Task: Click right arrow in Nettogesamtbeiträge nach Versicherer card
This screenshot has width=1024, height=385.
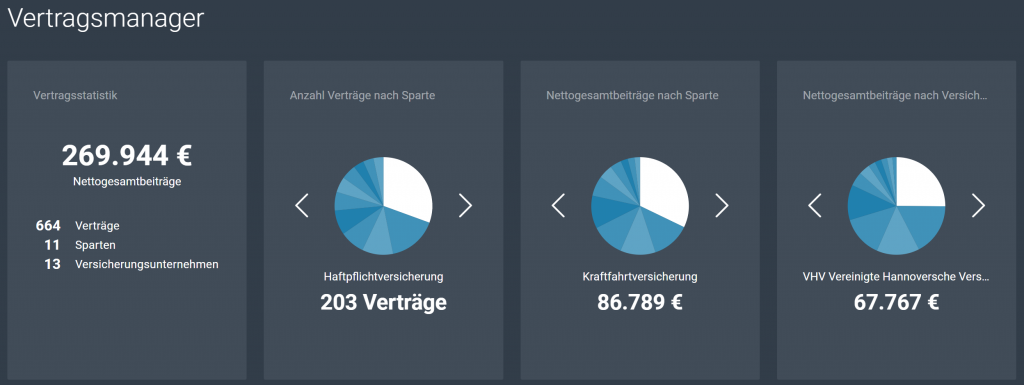Action: (x=978, y=205)
